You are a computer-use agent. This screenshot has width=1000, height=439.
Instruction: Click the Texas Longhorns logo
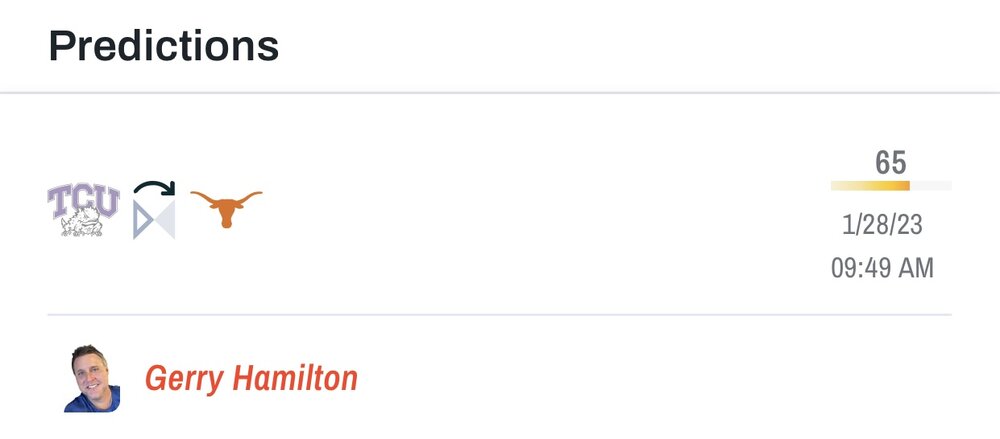(226, 208)
